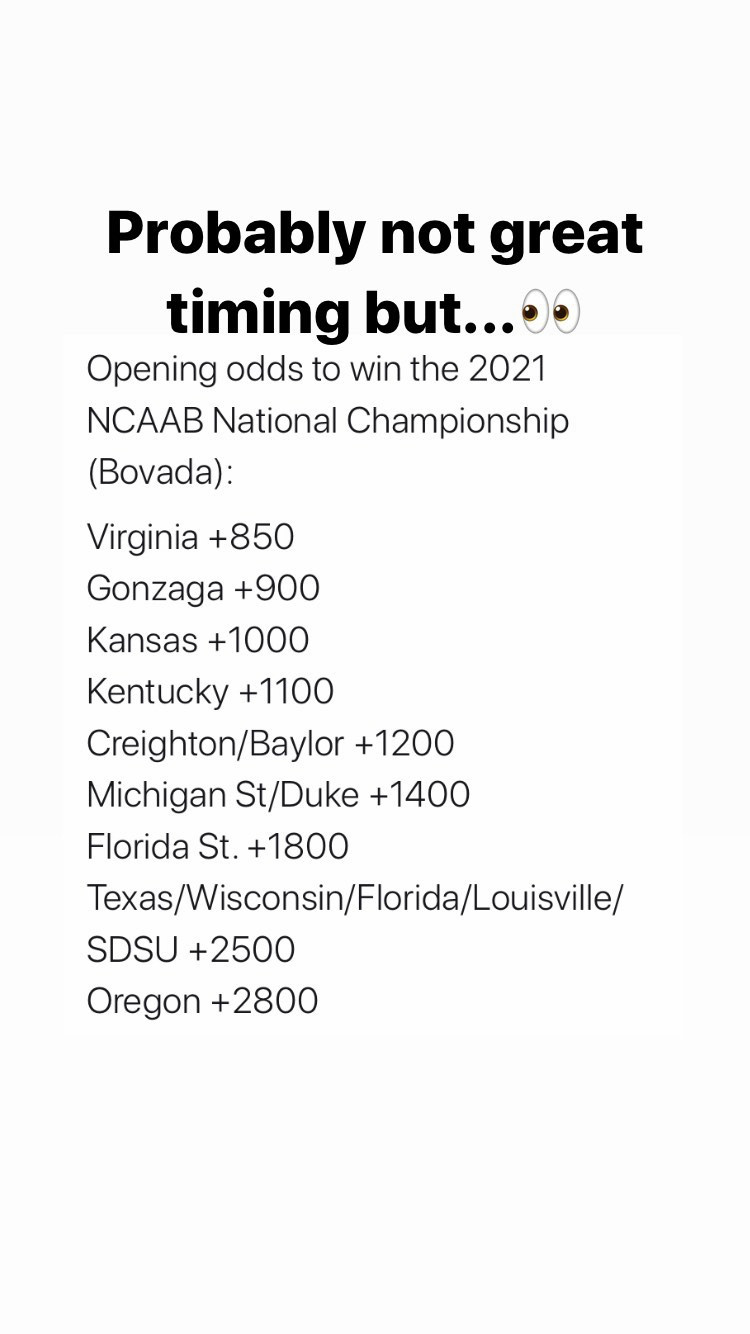Select the headline 'Probably not great' line
This screenshot has width=750, height=1334.
[x=375, y=235]
